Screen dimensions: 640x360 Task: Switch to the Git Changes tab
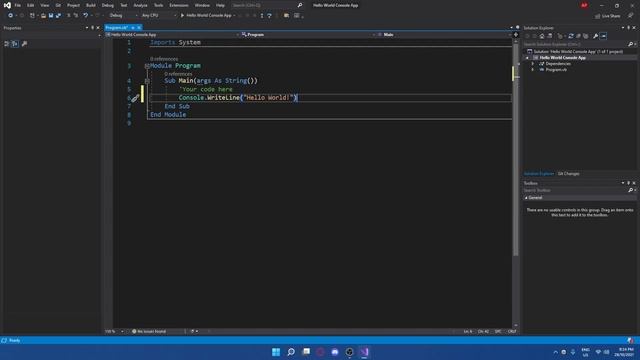pos(568,174)
